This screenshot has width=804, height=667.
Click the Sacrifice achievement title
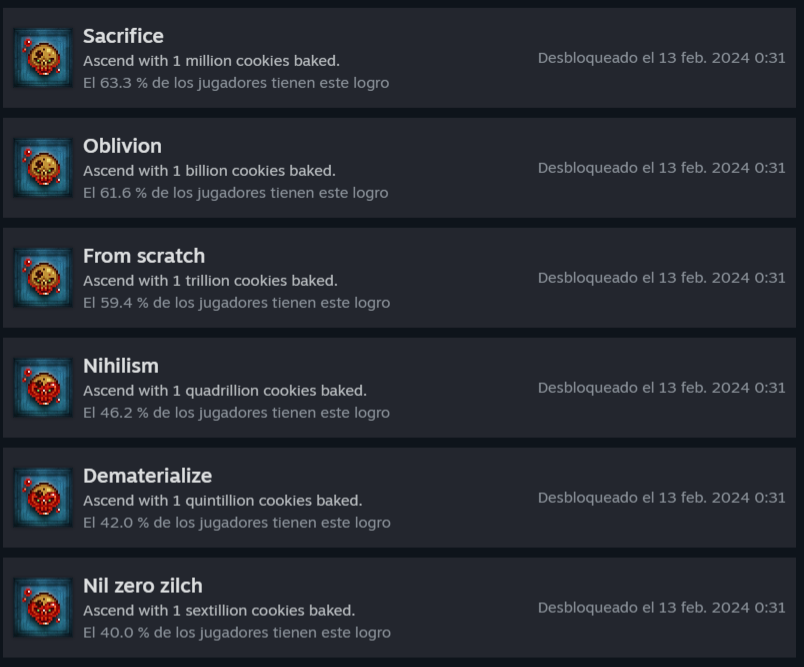[x=123, y=36]
